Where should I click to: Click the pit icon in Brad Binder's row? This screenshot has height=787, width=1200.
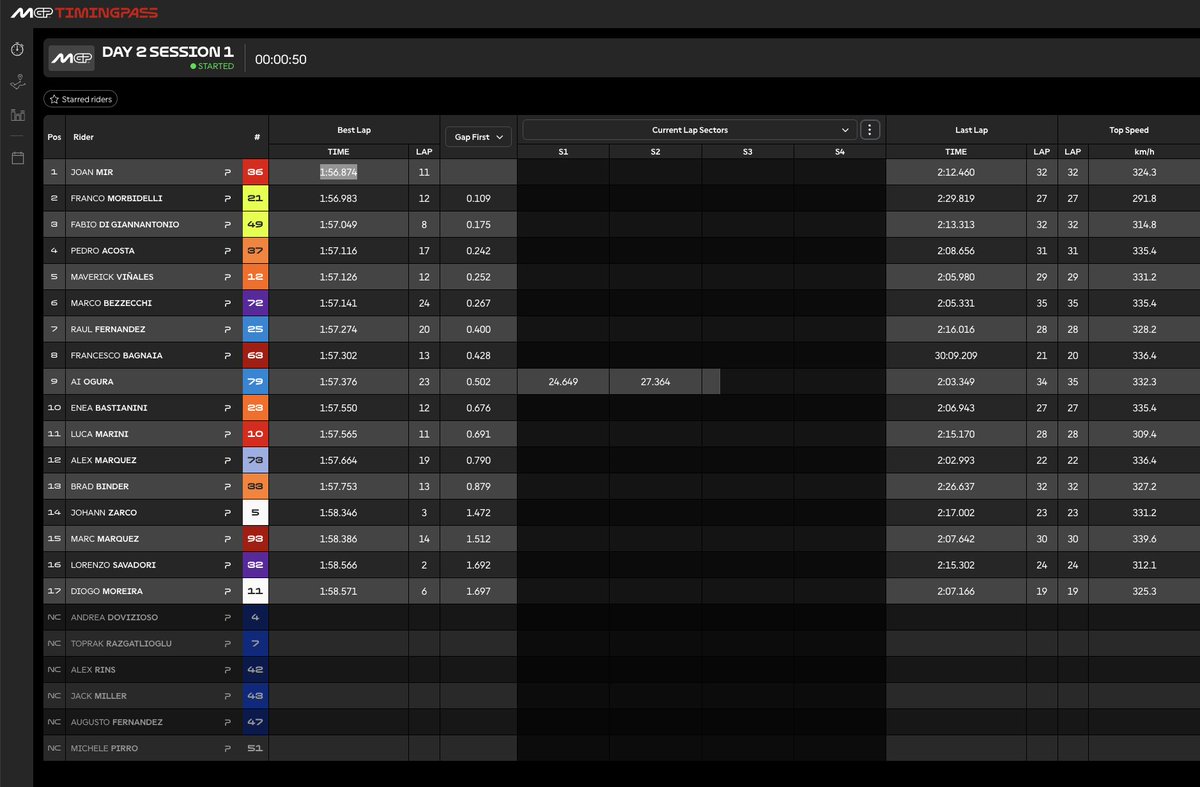coord(227,486)
